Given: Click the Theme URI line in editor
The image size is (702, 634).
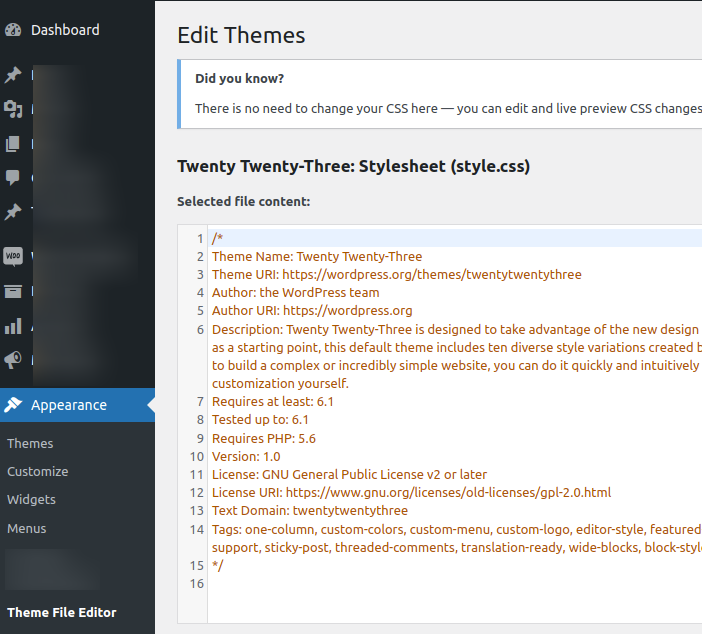Looking at the screenshot, I should coord(397,274).
